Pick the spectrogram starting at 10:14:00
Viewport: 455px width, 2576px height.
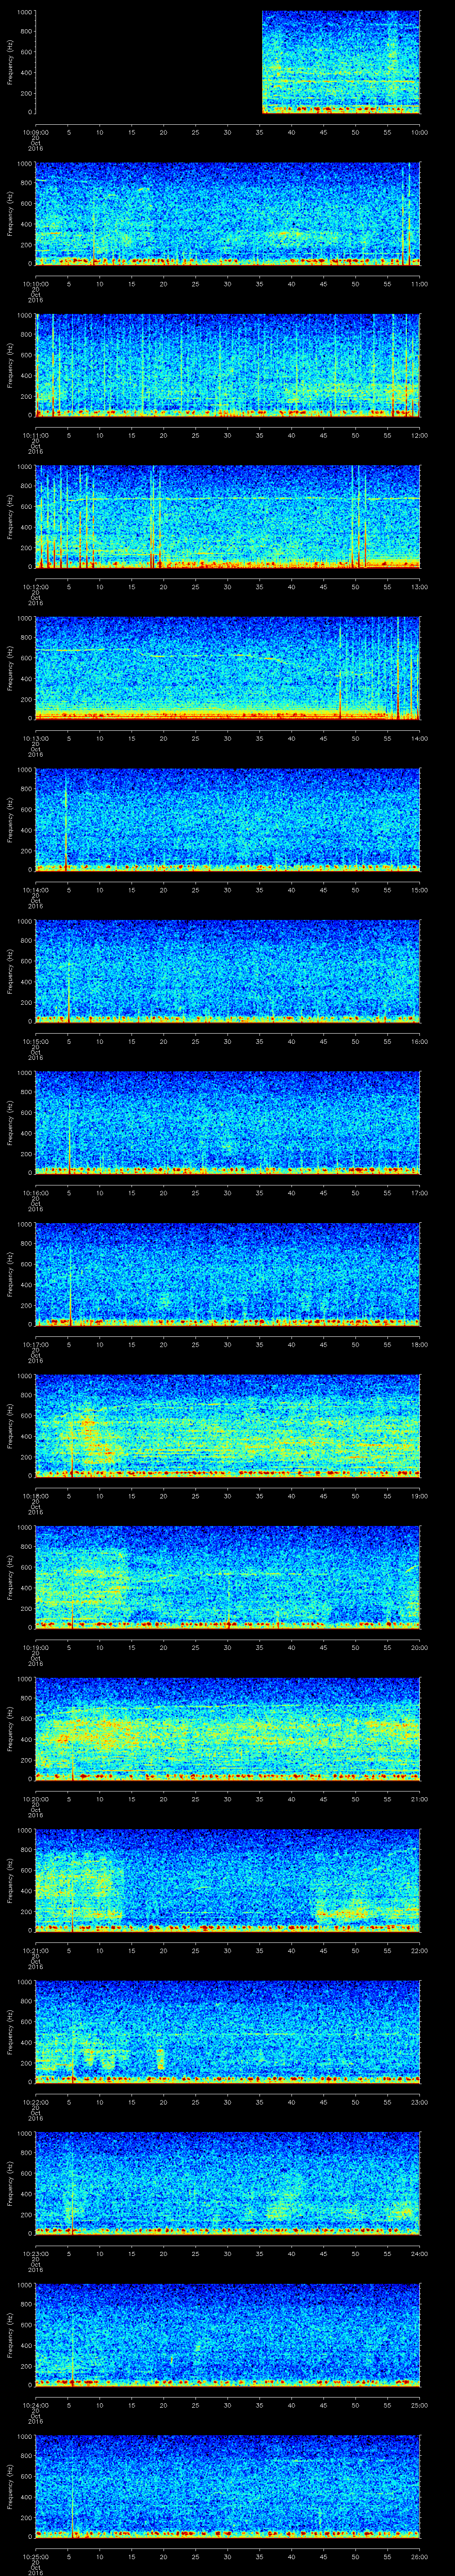(228, 819)
